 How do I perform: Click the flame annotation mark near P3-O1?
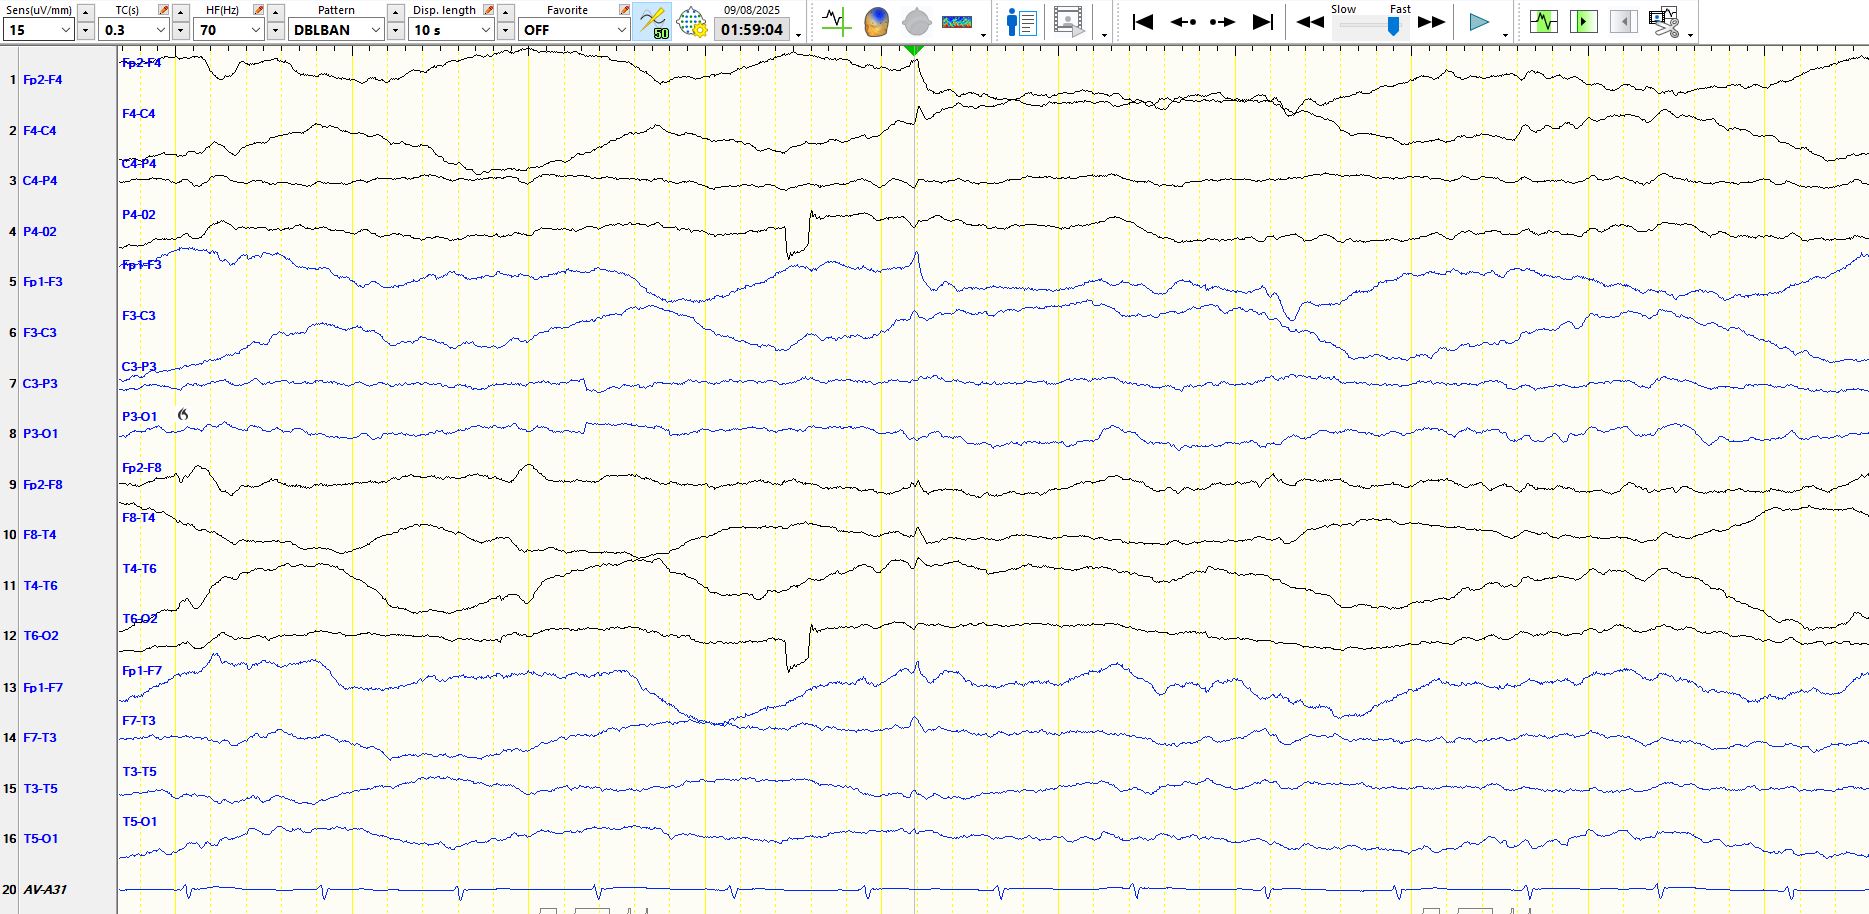coord(183,414)
